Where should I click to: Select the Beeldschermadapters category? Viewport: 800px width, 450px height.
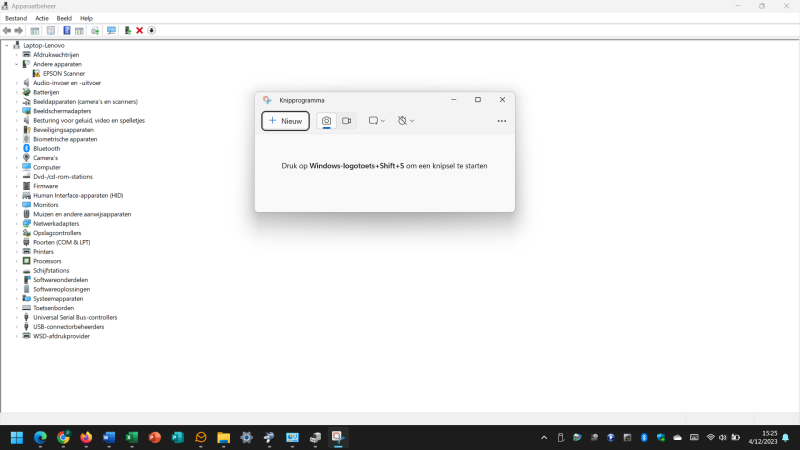(x=61, y=111)
